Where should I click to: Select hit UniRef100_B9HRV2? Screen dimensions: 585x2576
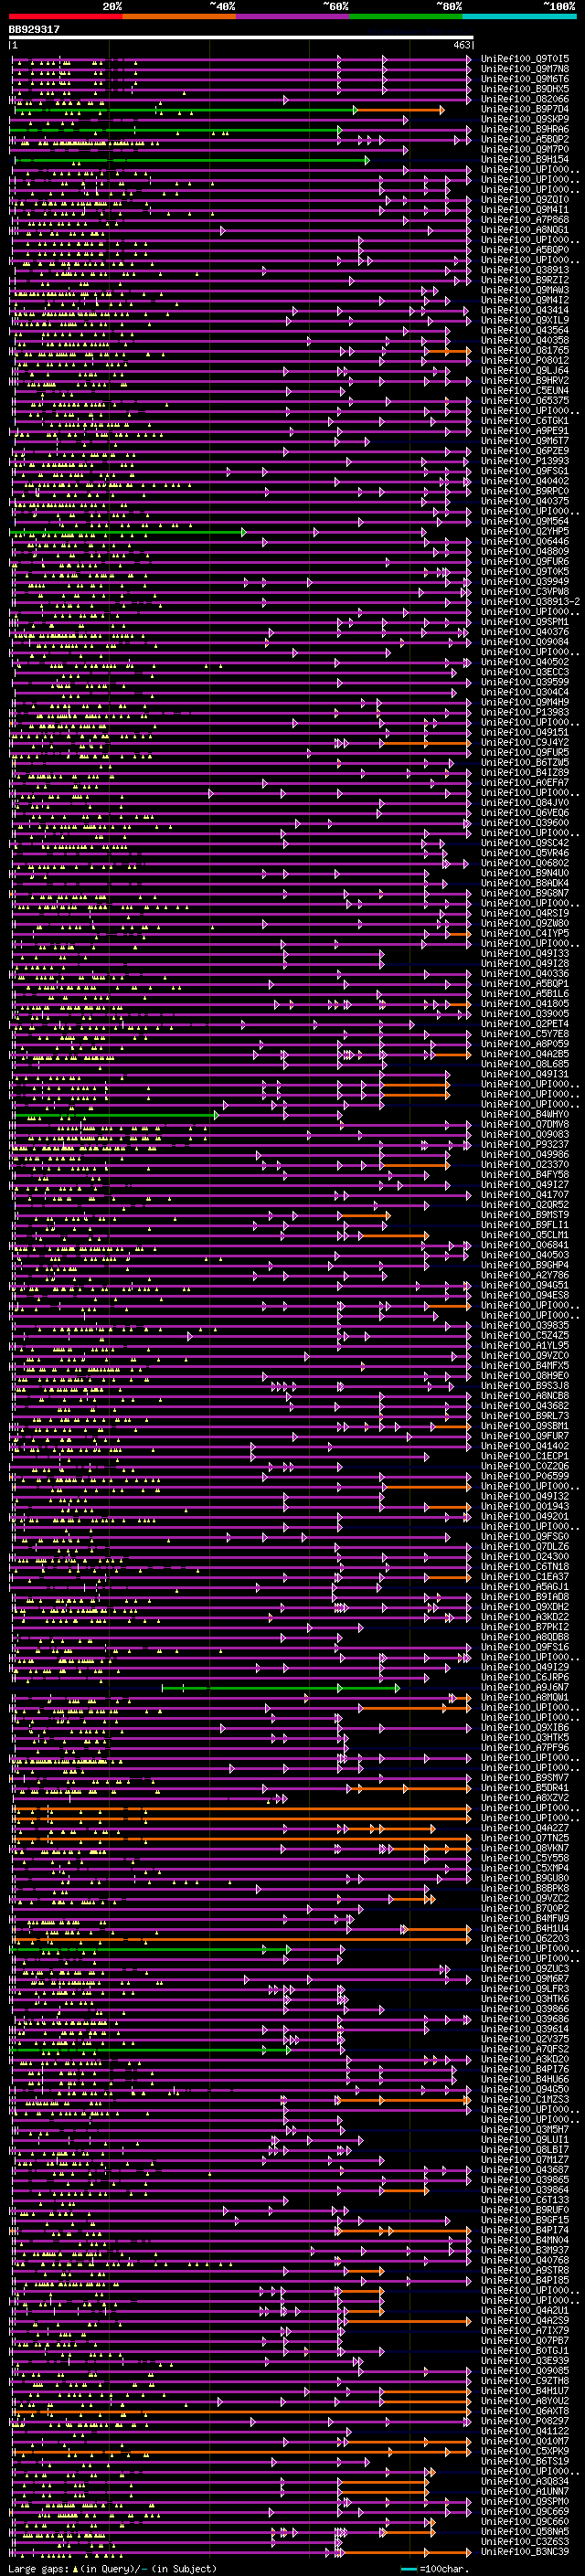click(x=525, y=380)
